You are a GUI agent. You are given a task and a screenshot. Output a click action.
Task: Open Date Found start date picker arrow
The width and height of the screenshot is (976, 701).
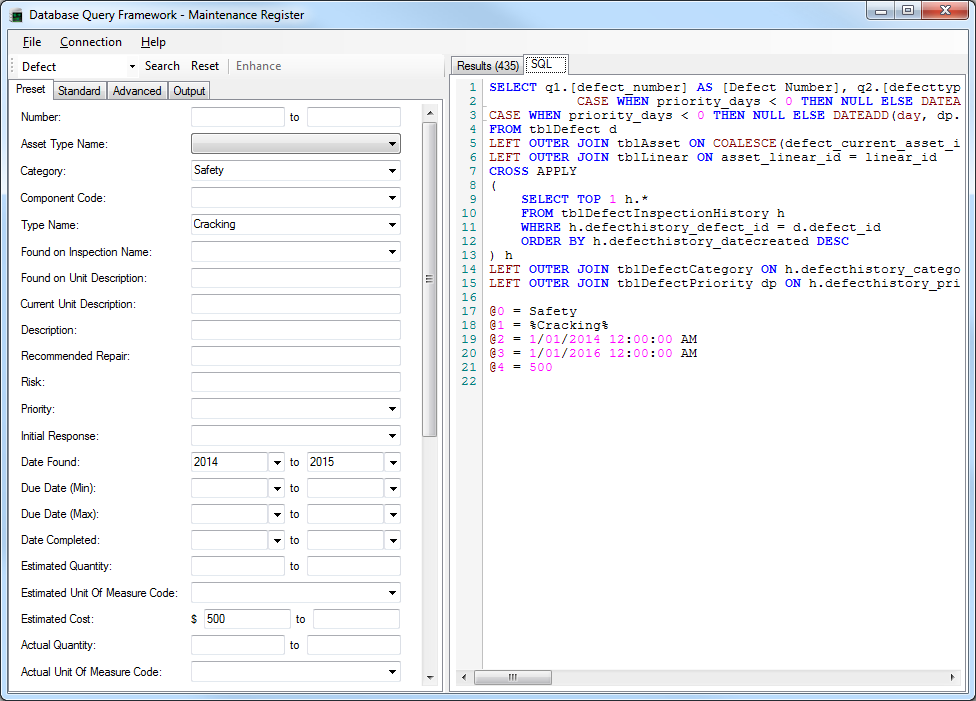(277, 463)
